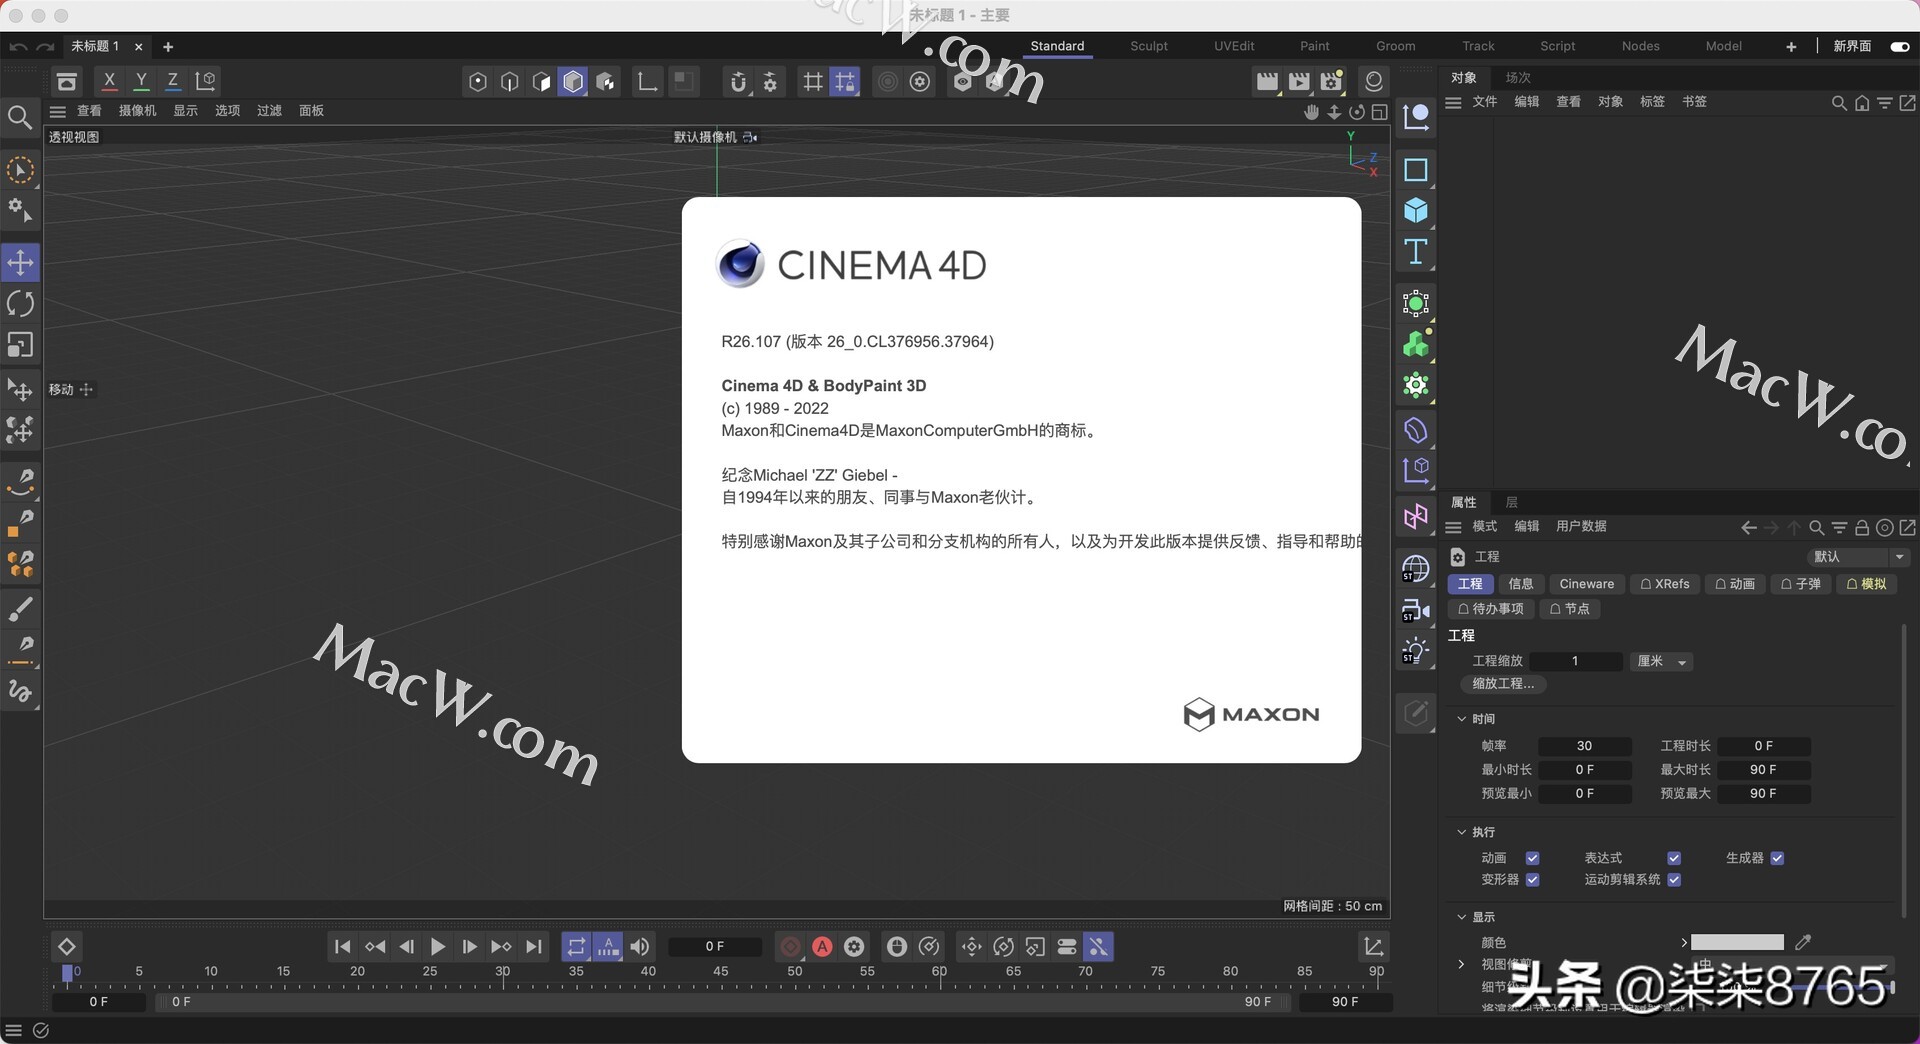Select the Move tool in left toolbar
The image size is (1920, 1044).
pos(20,263)
